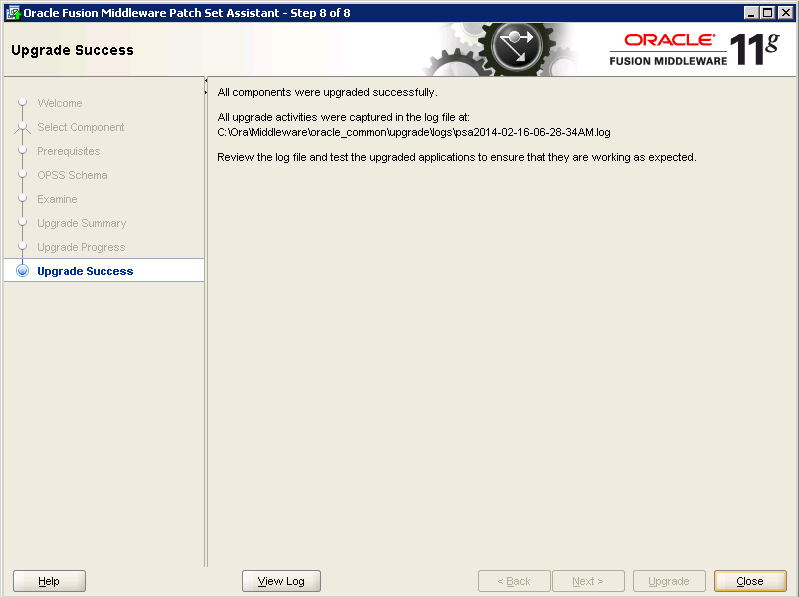Select the Examine step
799x597 pixels.
click(57, 199)
